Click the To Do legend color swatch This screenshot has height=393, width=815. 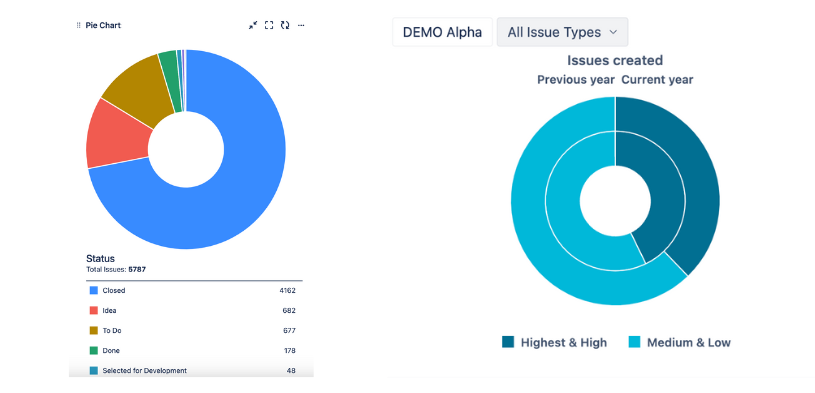pos(94,331)
